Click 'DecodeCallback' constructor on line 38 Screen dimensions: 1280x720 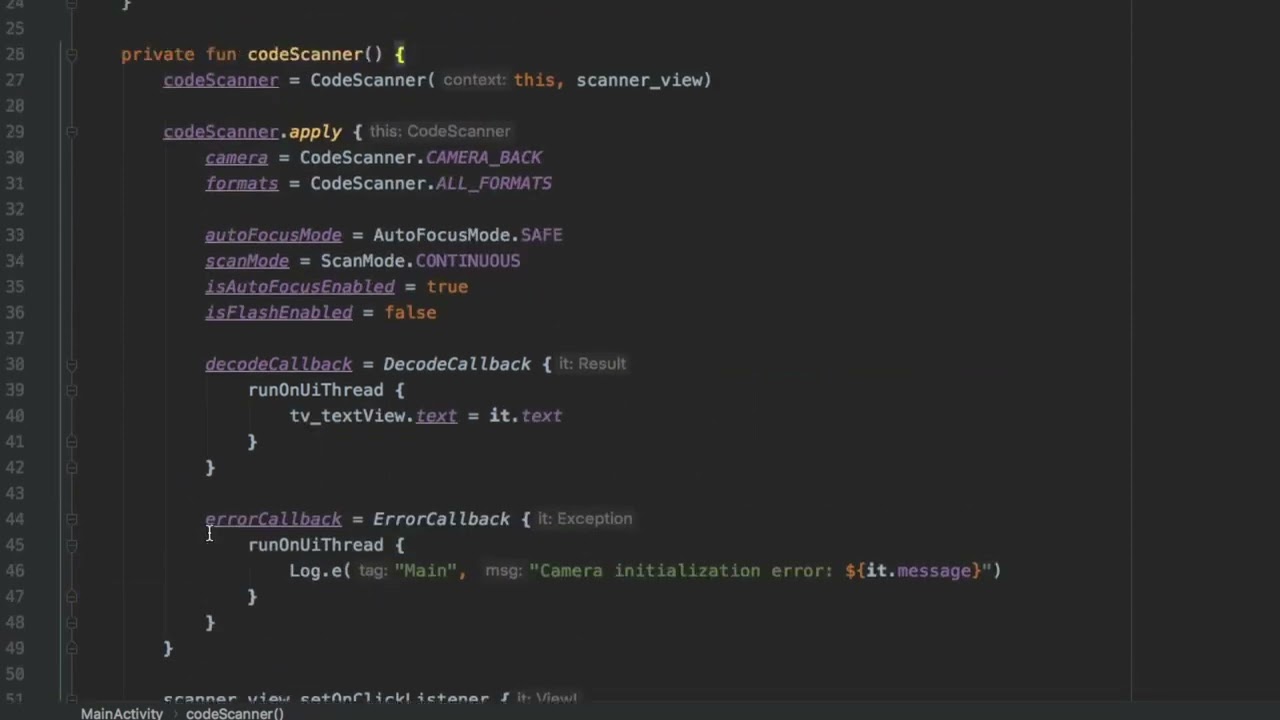pos(457,364)
